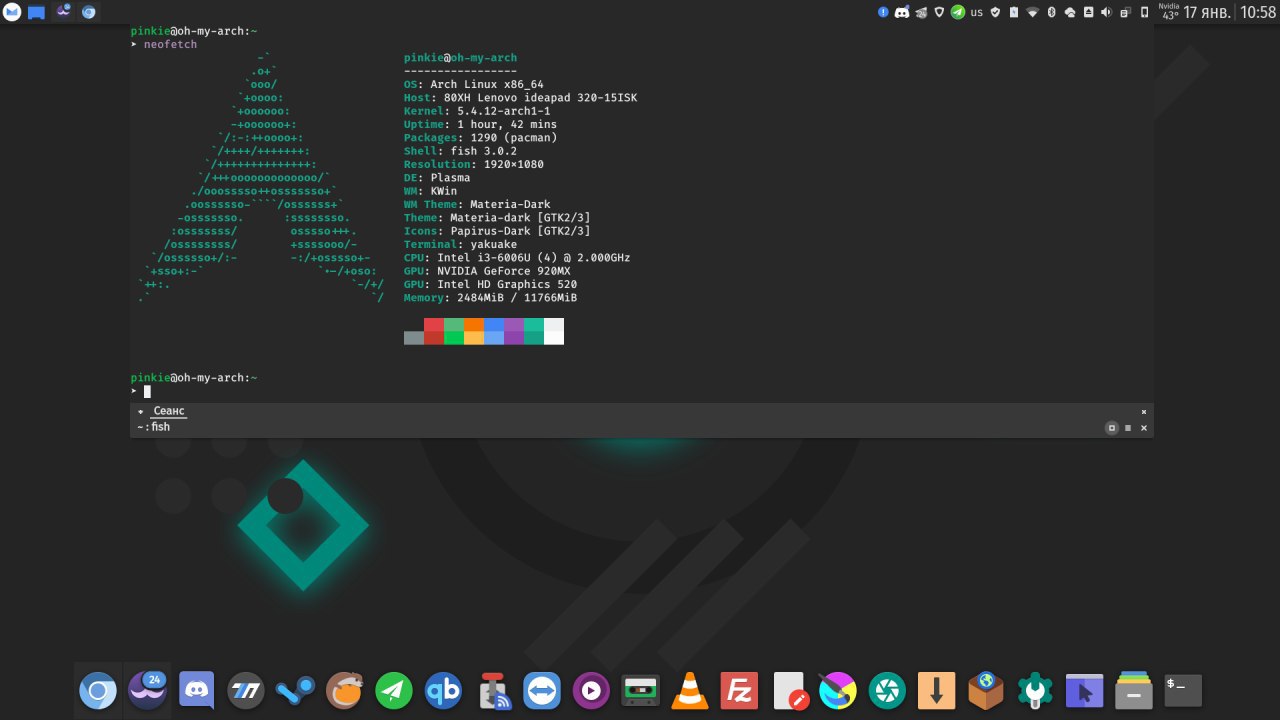Open the Telegram tray icon
Image resolution: width=1280 pixels, height=720 pixels.
coord(958,12)
